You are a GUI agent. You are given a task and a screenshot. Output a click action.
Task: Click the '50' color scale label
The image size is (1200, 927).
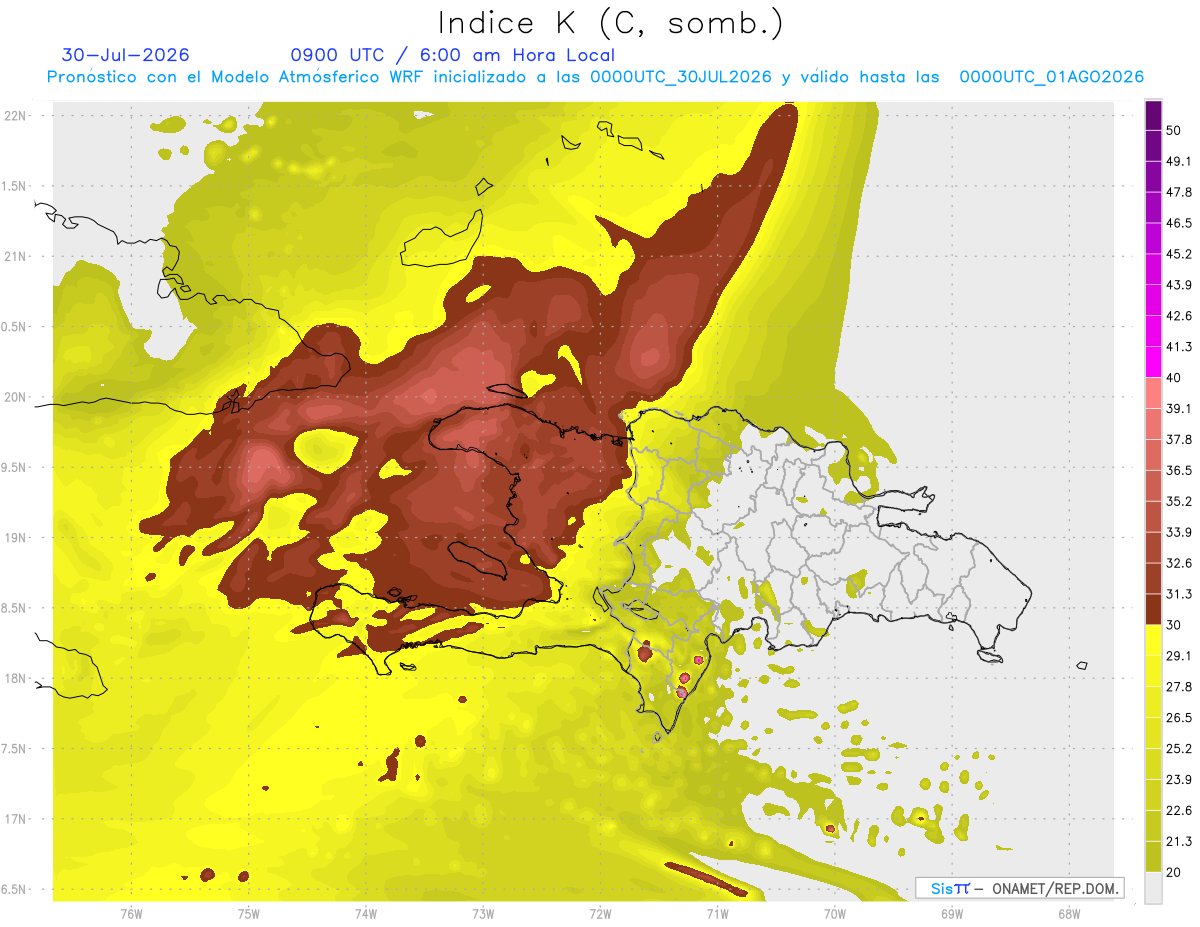1175,131
